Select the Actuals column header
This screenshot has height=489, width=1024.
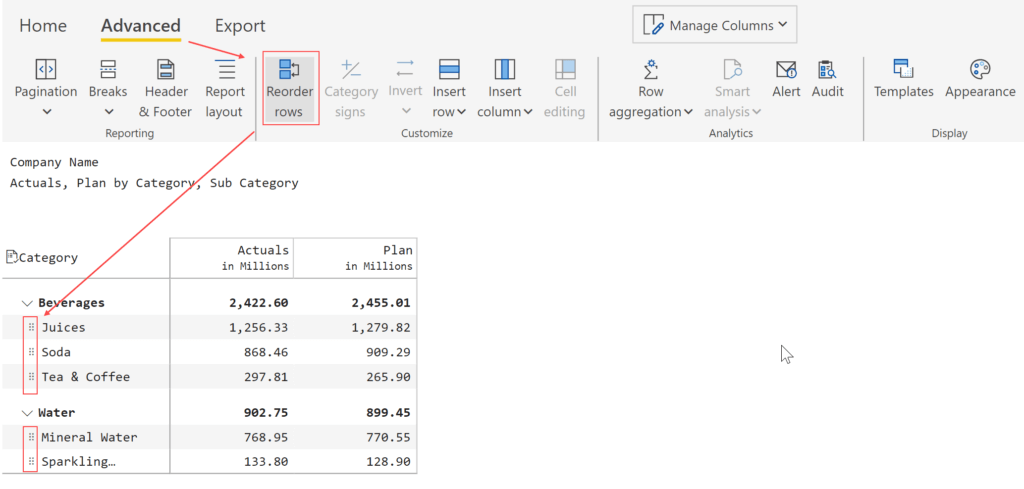[232, 258]
